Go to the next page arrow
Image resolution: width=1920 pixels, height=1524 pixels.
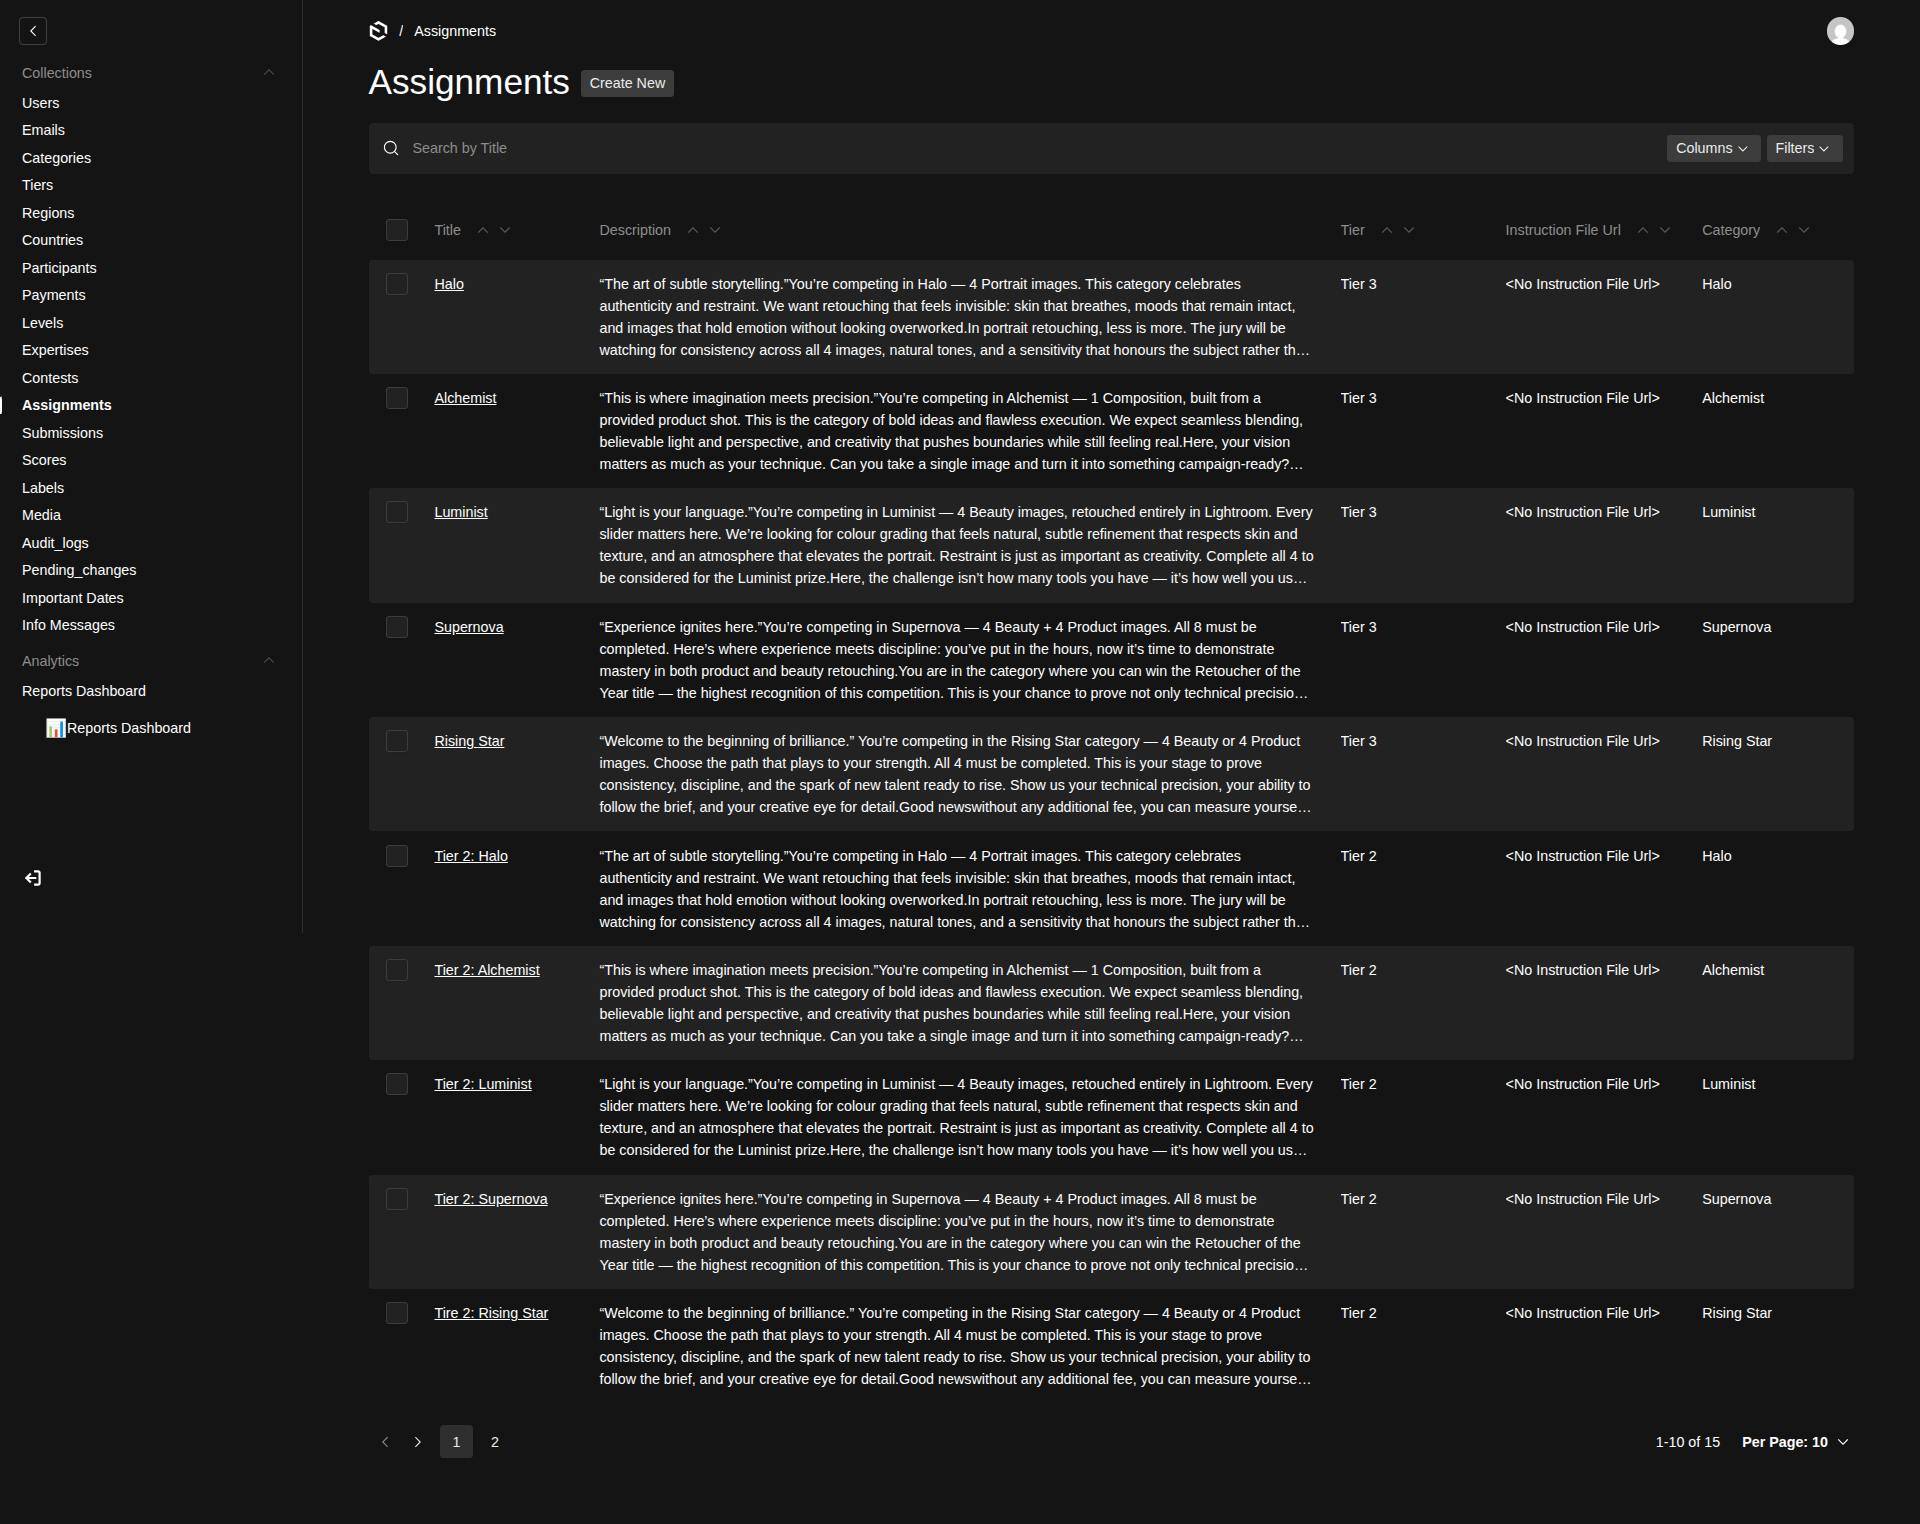(x=418, y=1442)
